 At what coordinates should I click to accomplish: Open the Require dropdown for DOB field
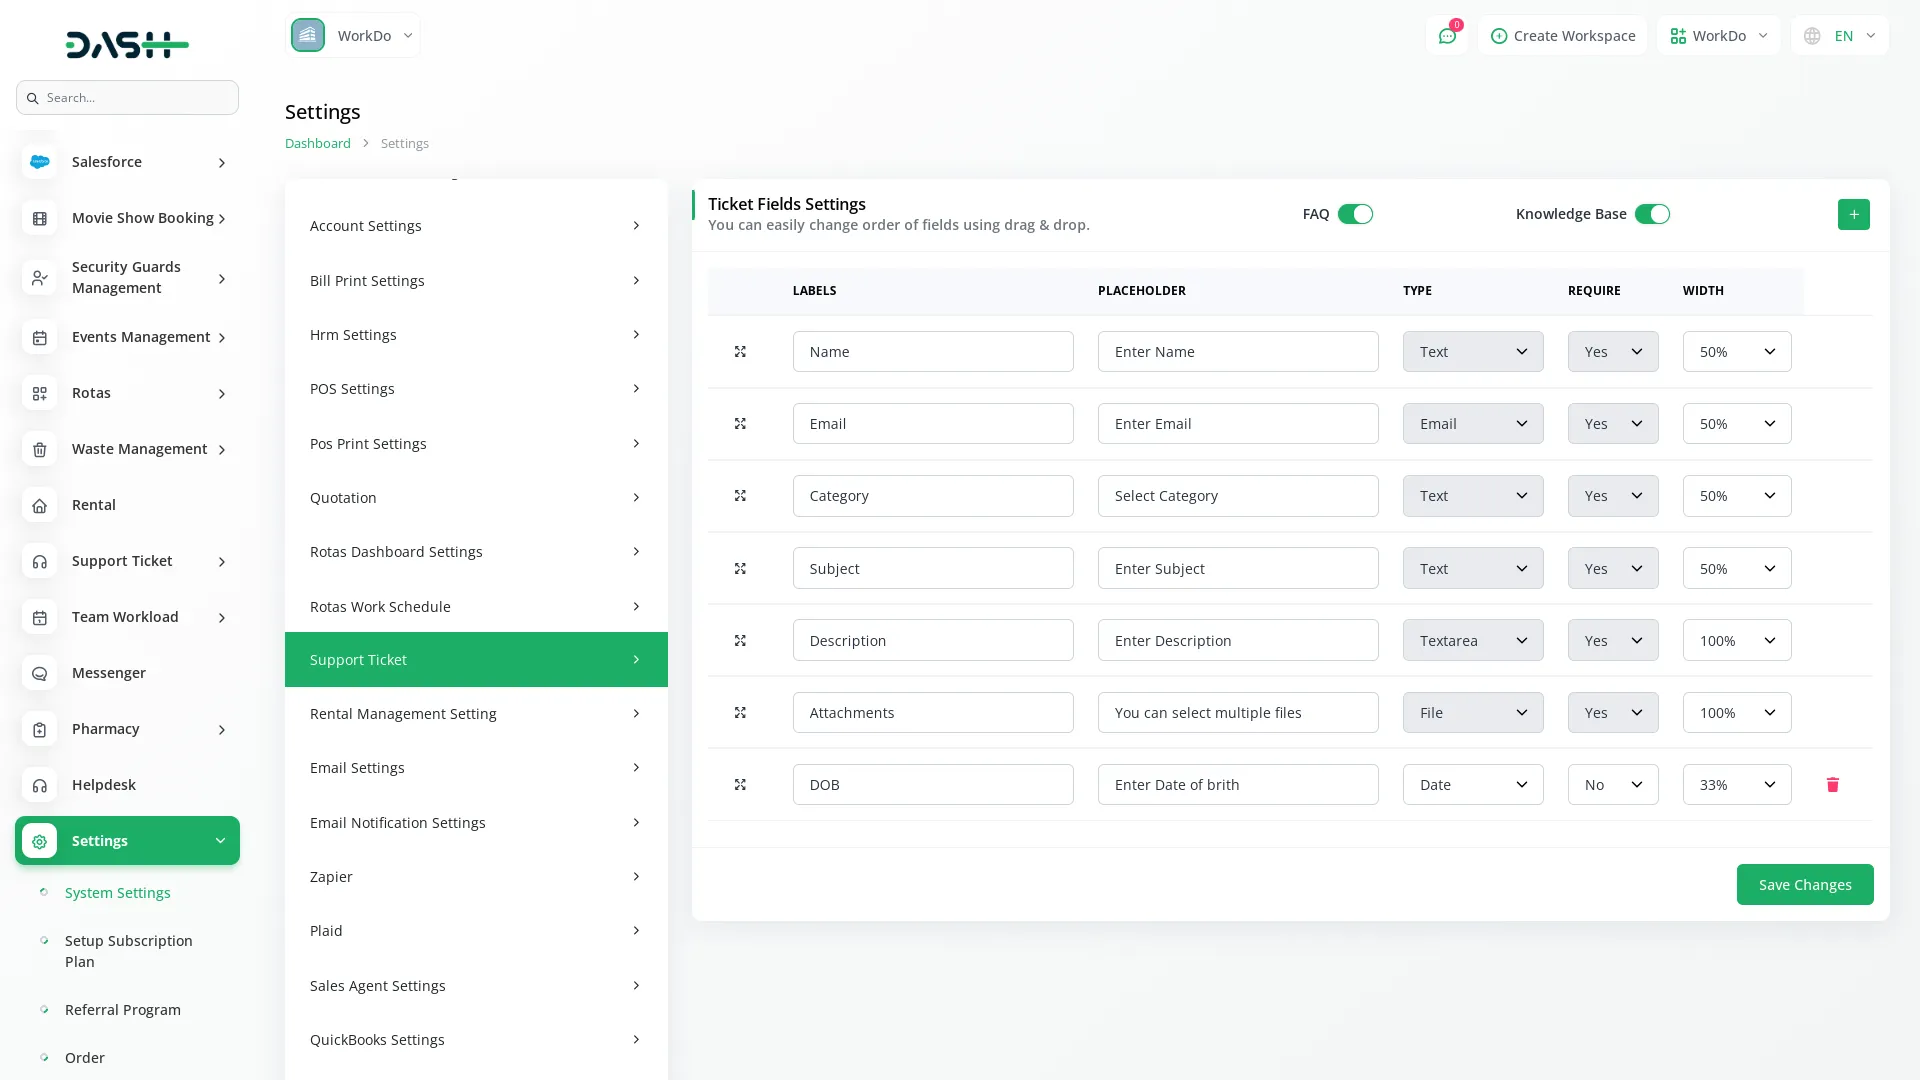1612,785
